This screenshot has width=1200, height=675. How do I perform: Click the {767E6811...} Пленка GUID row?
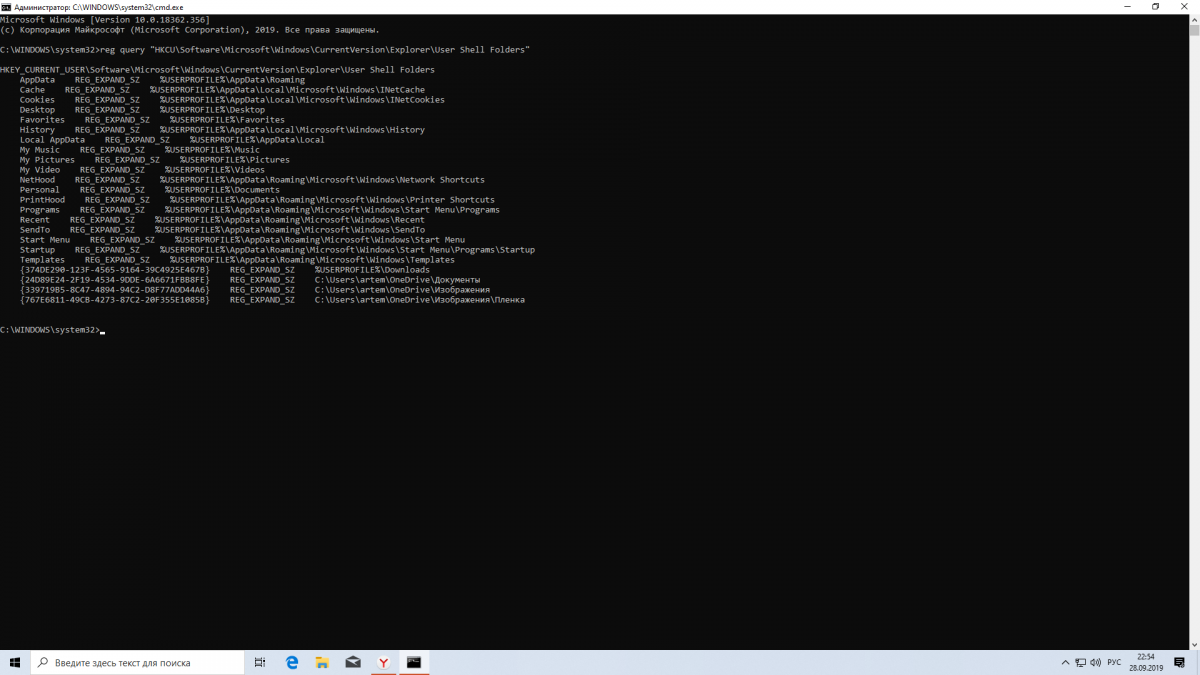(272, 299)
